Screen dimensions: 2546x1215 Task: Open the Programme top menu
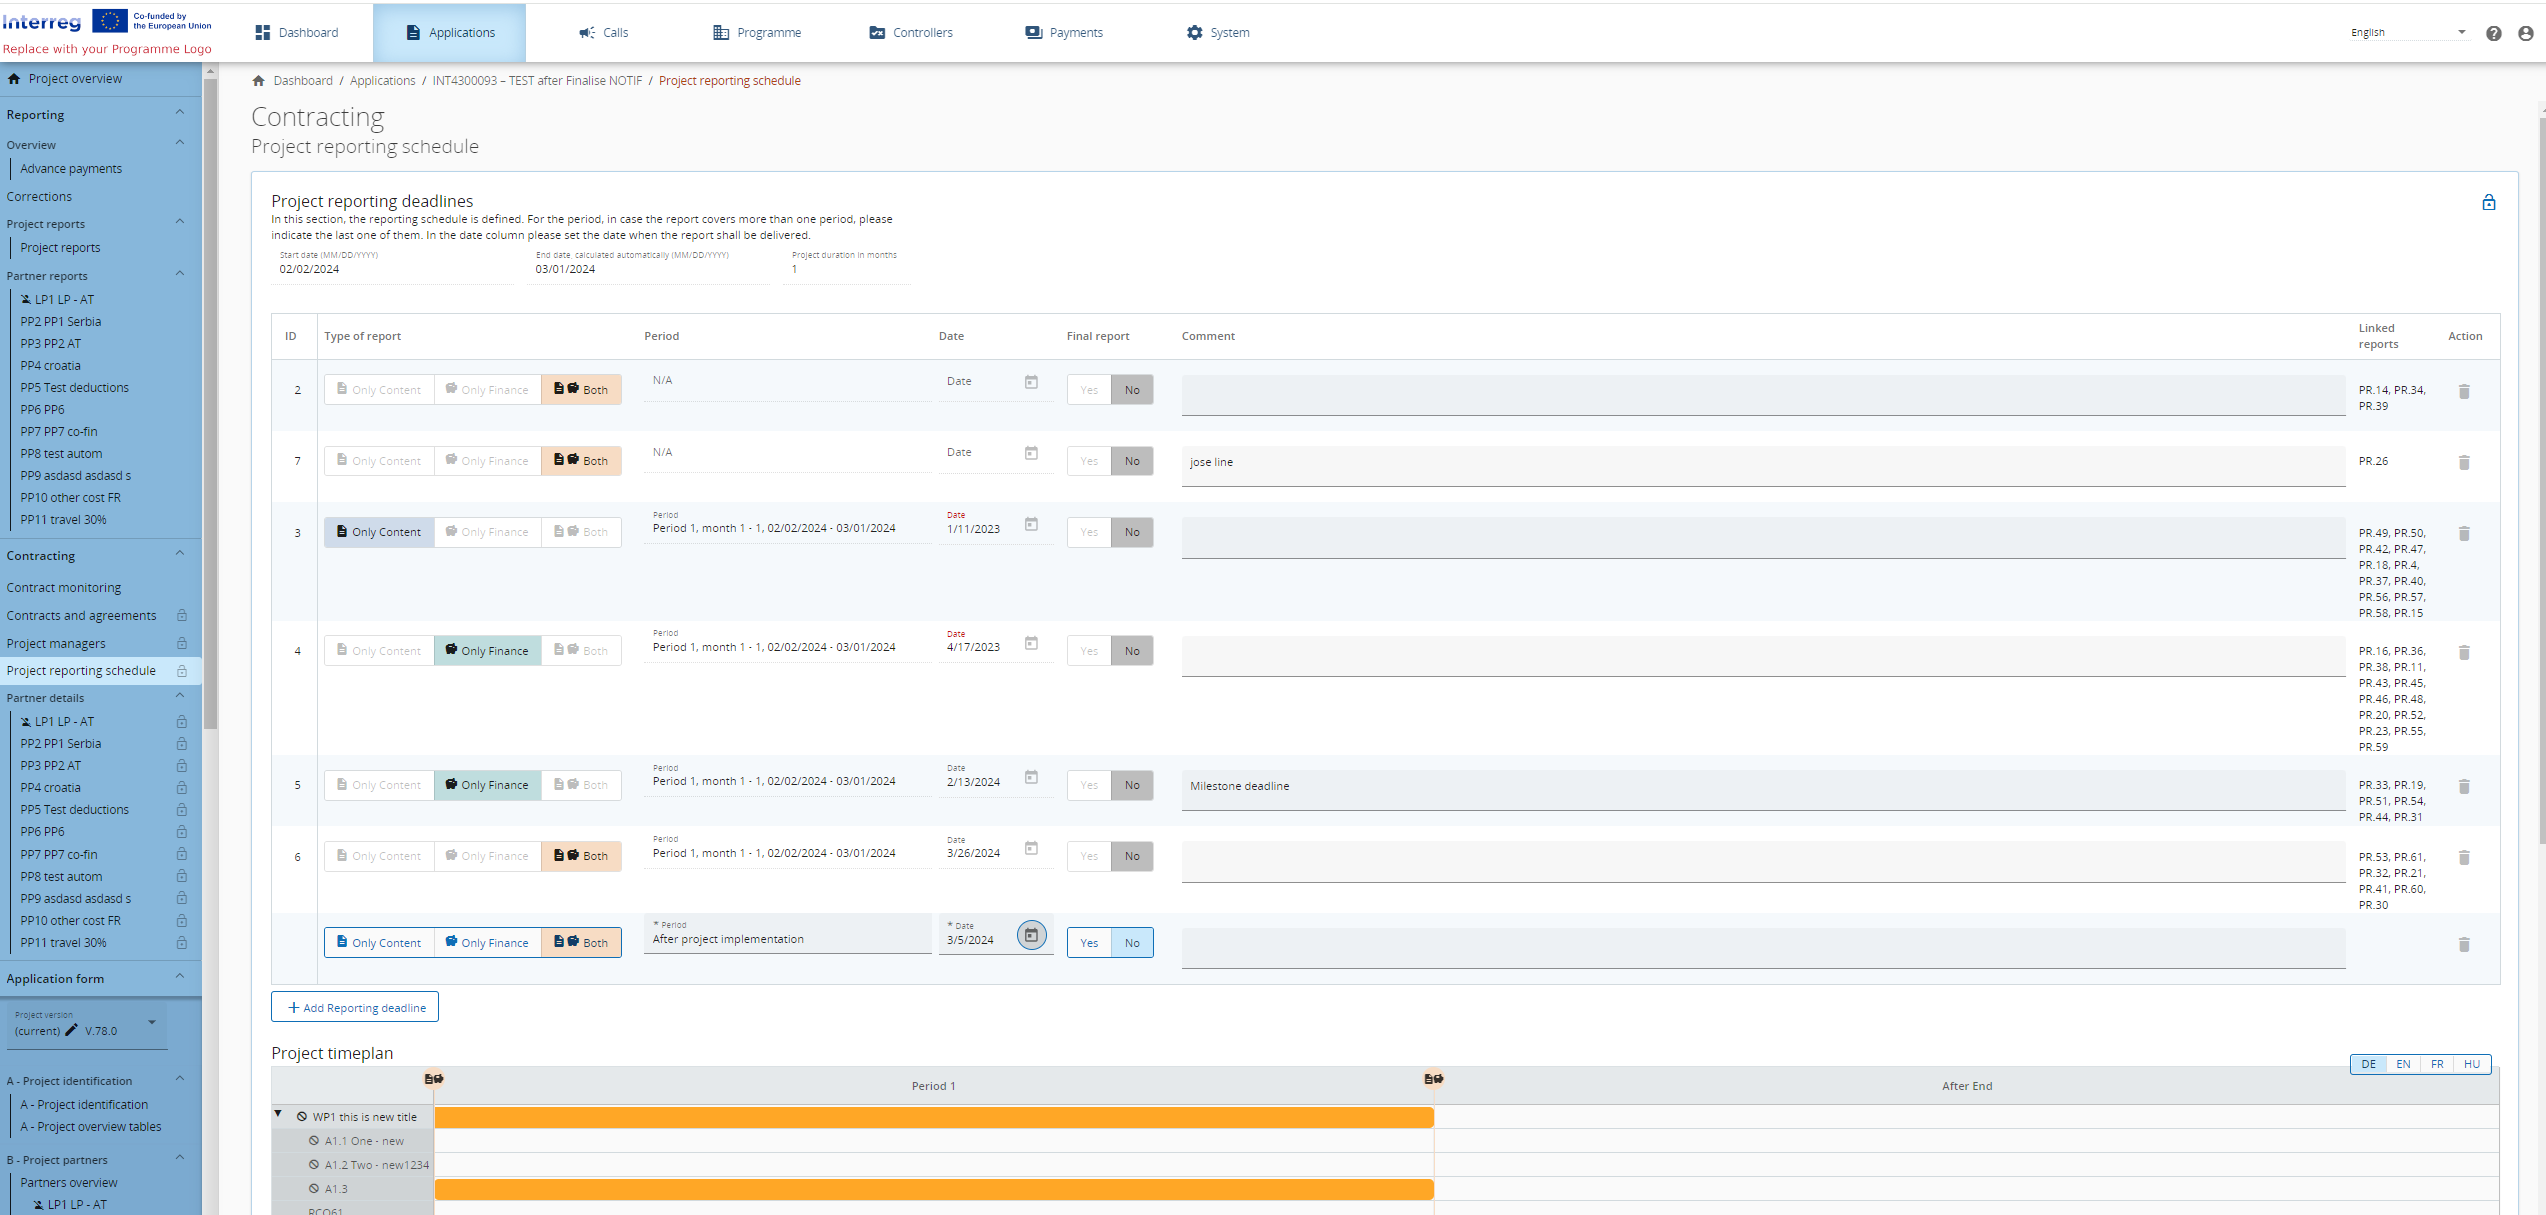tap(757, 33)
